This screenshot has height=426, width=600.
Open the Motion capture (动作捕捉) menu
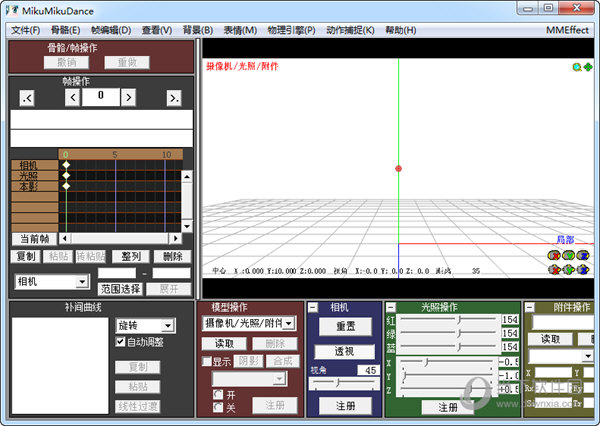[350, 30]
